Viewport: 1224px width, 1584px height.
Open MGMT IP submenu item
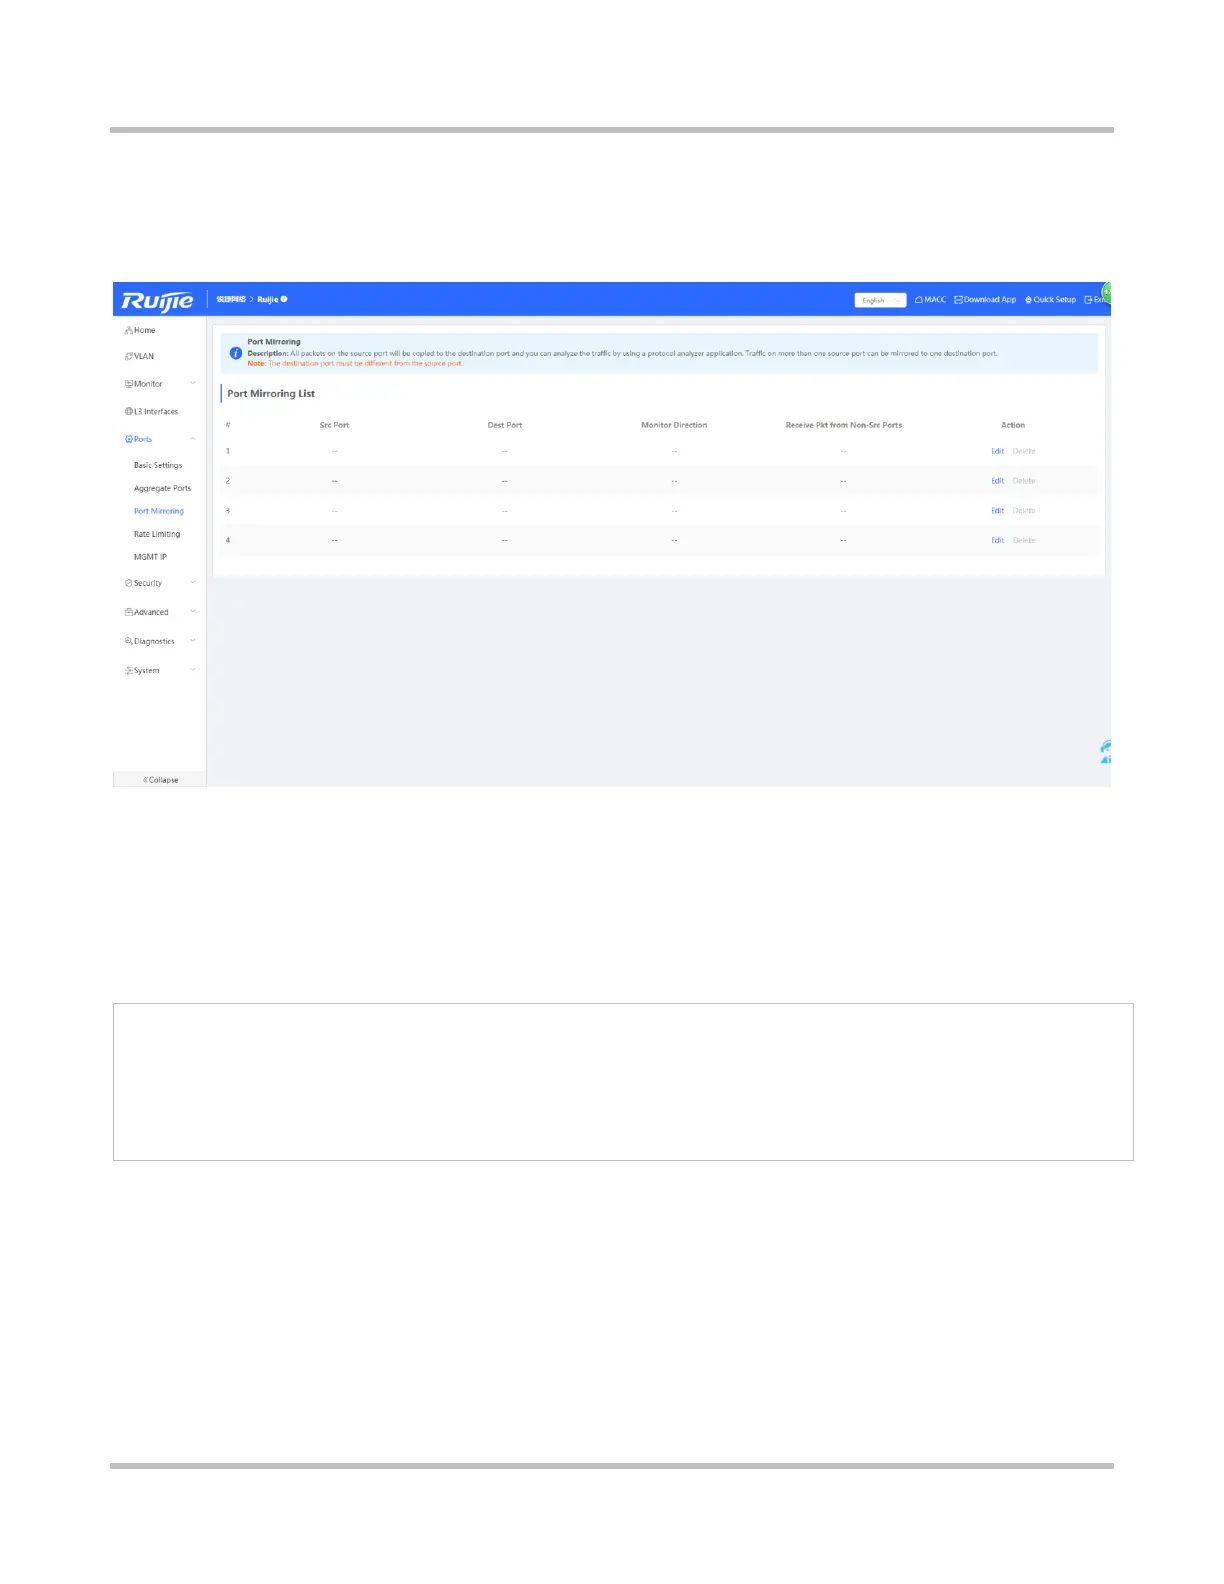[150, 557]
